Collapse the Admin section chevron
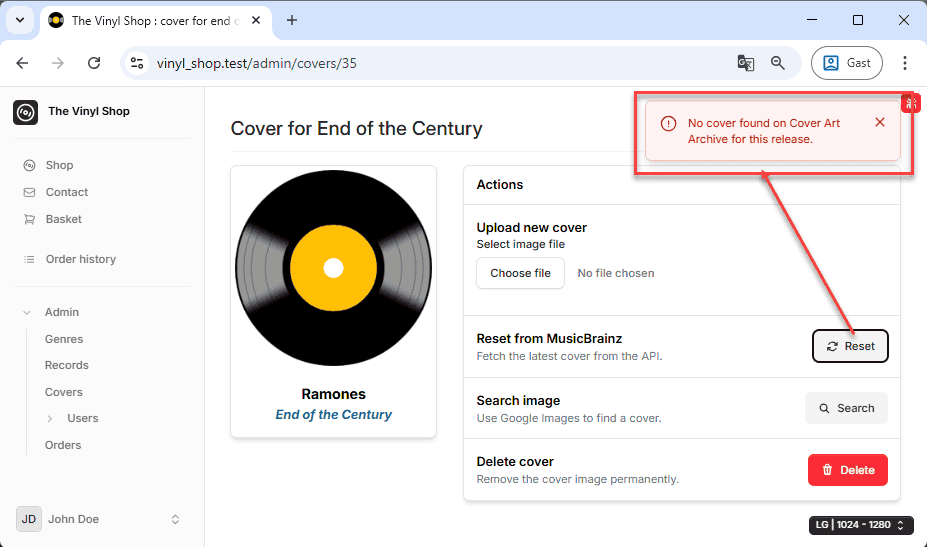The image size is (927, 547). 27,312
